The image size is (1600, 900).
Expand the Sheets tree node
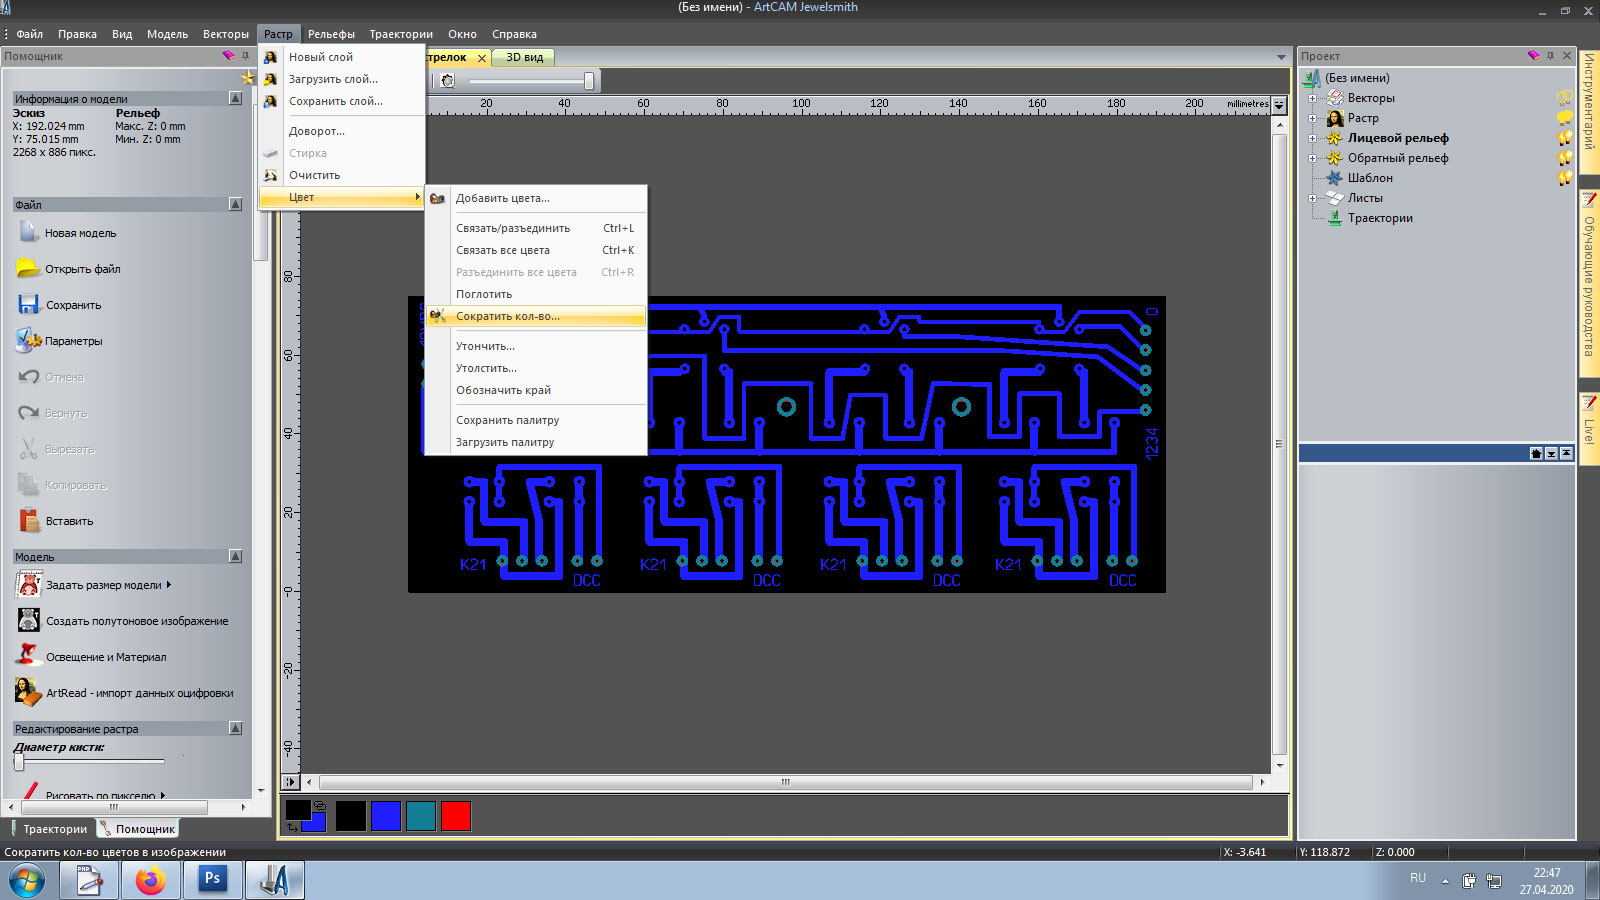pos(1312,198)
